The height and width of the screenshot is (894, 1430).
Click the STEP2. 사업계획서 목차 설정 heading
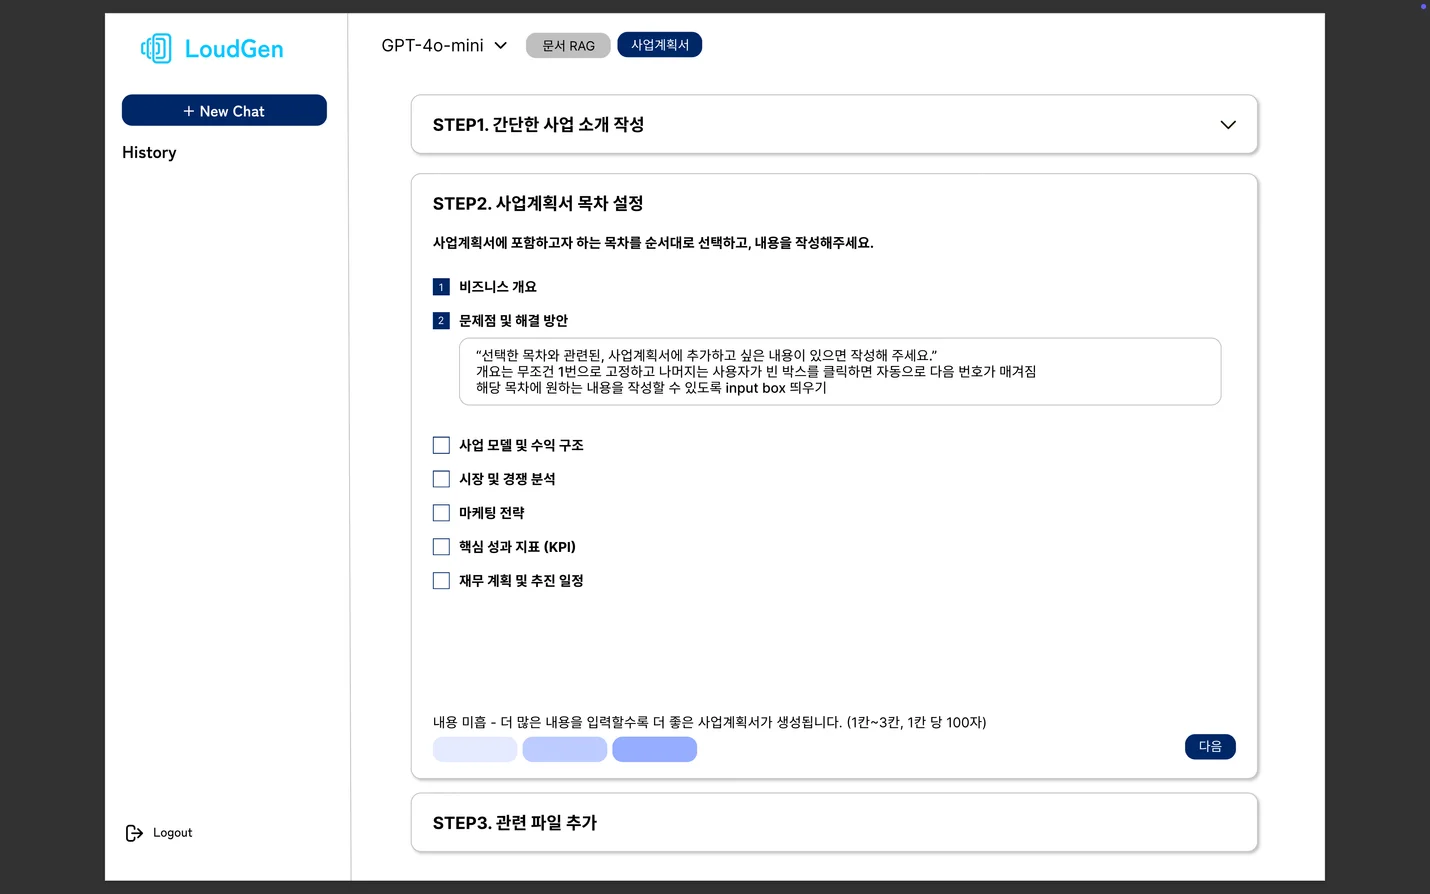coord(538,203)
